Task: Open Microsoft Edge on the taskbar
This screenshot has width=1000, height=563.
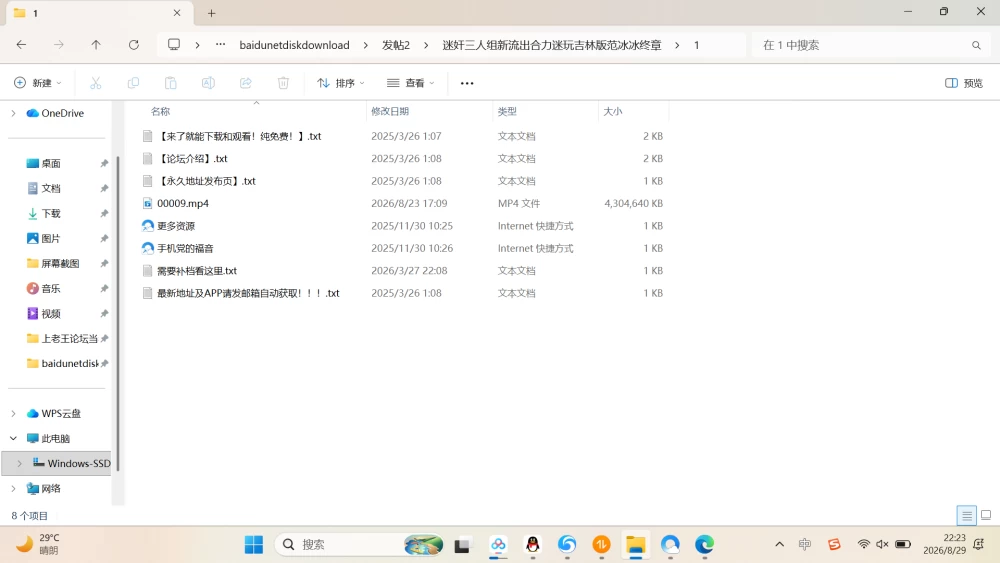Action: 704,545
